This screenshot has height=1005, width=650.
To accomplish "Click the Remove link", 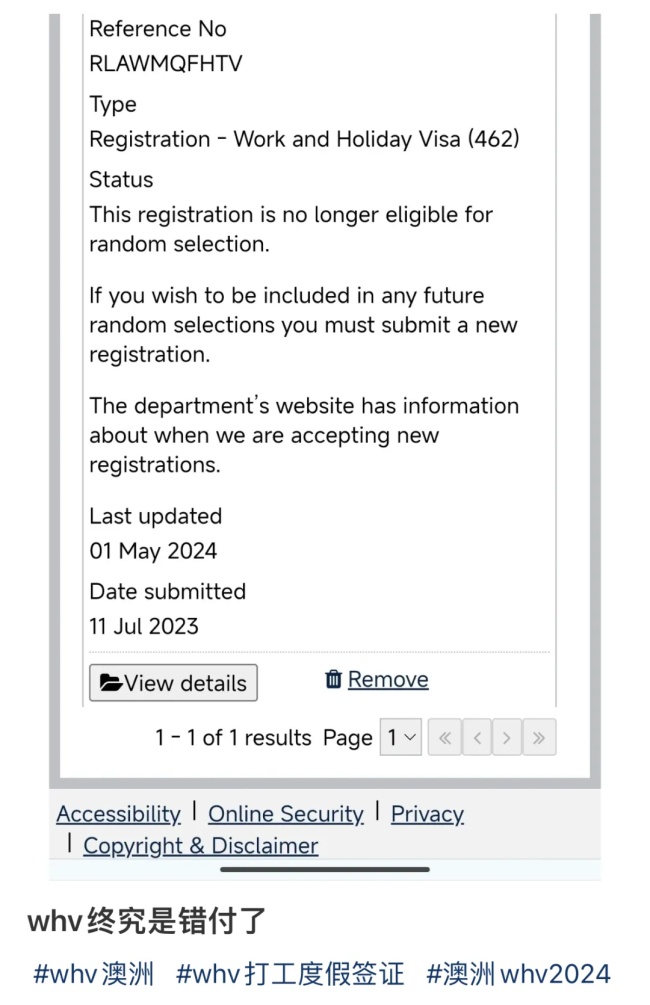I will coord(388,679).
